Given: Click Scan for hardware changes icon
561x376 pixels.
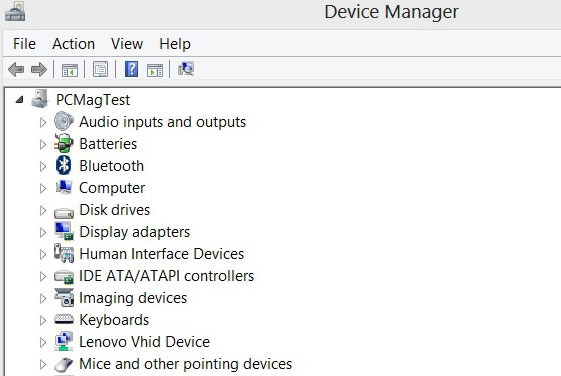Looking at the screenshot, I should (x=186, y=69).
